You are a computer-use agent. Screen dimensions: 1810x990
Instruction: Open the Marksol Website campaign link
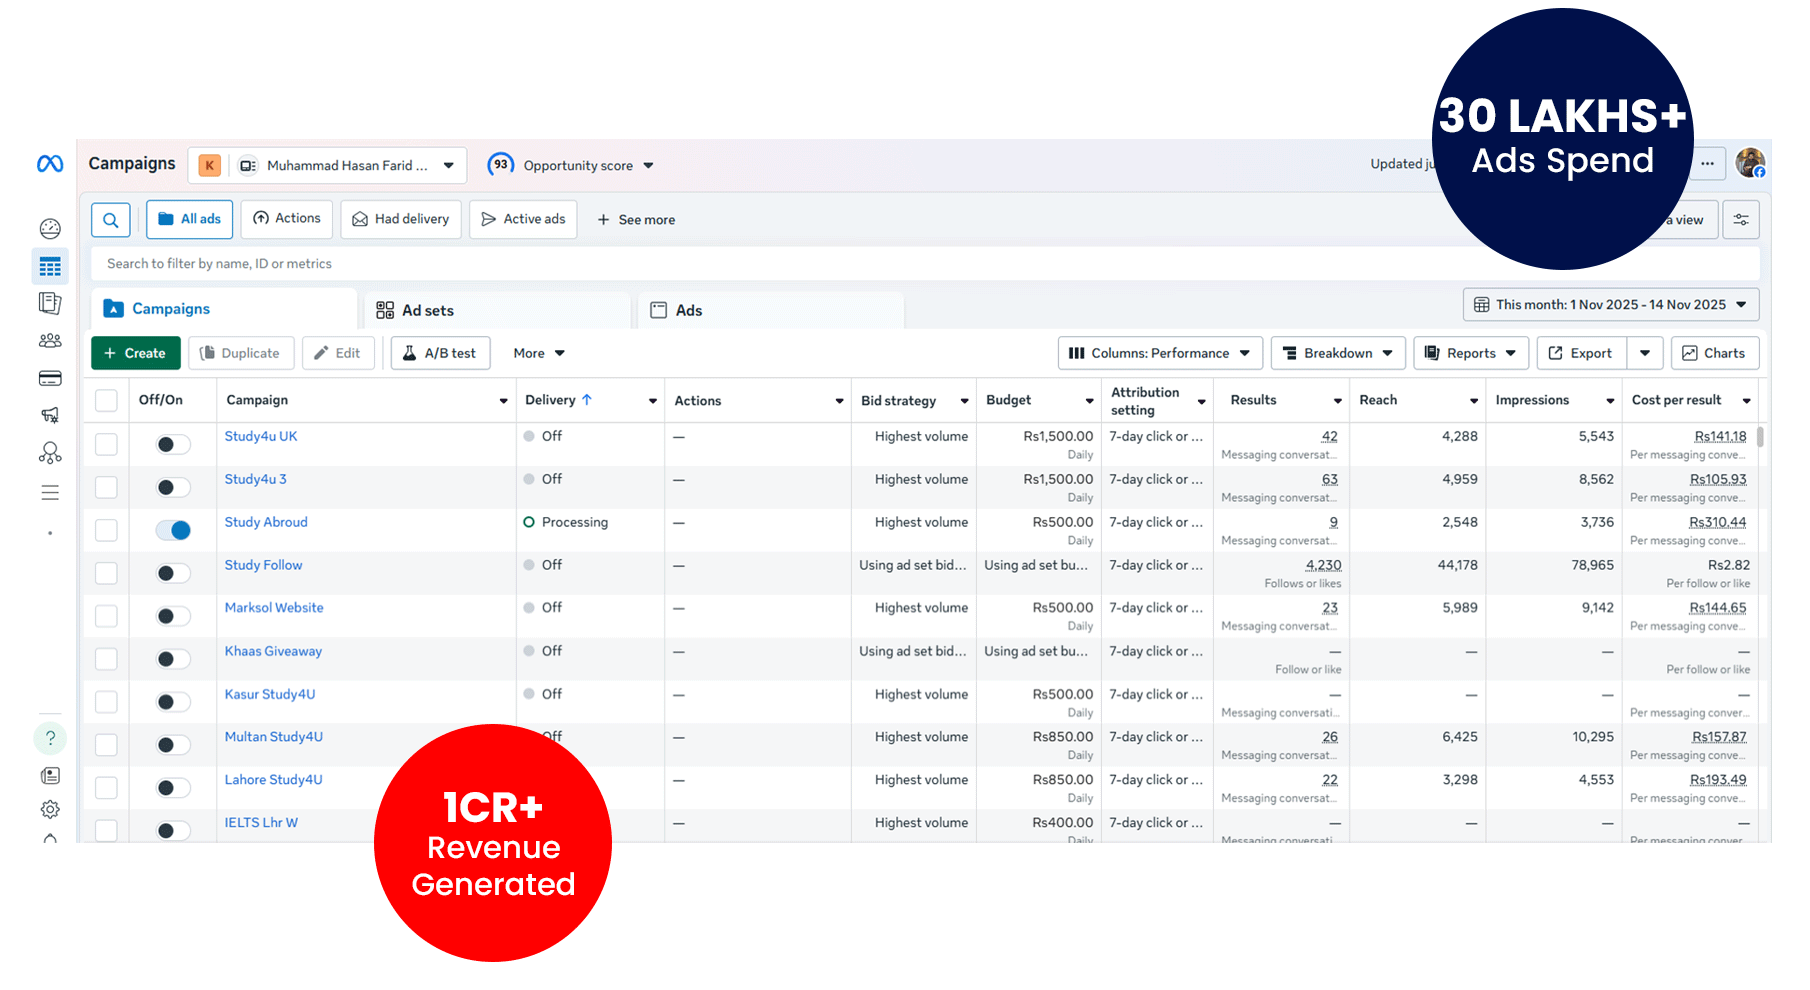pos(274,608)
